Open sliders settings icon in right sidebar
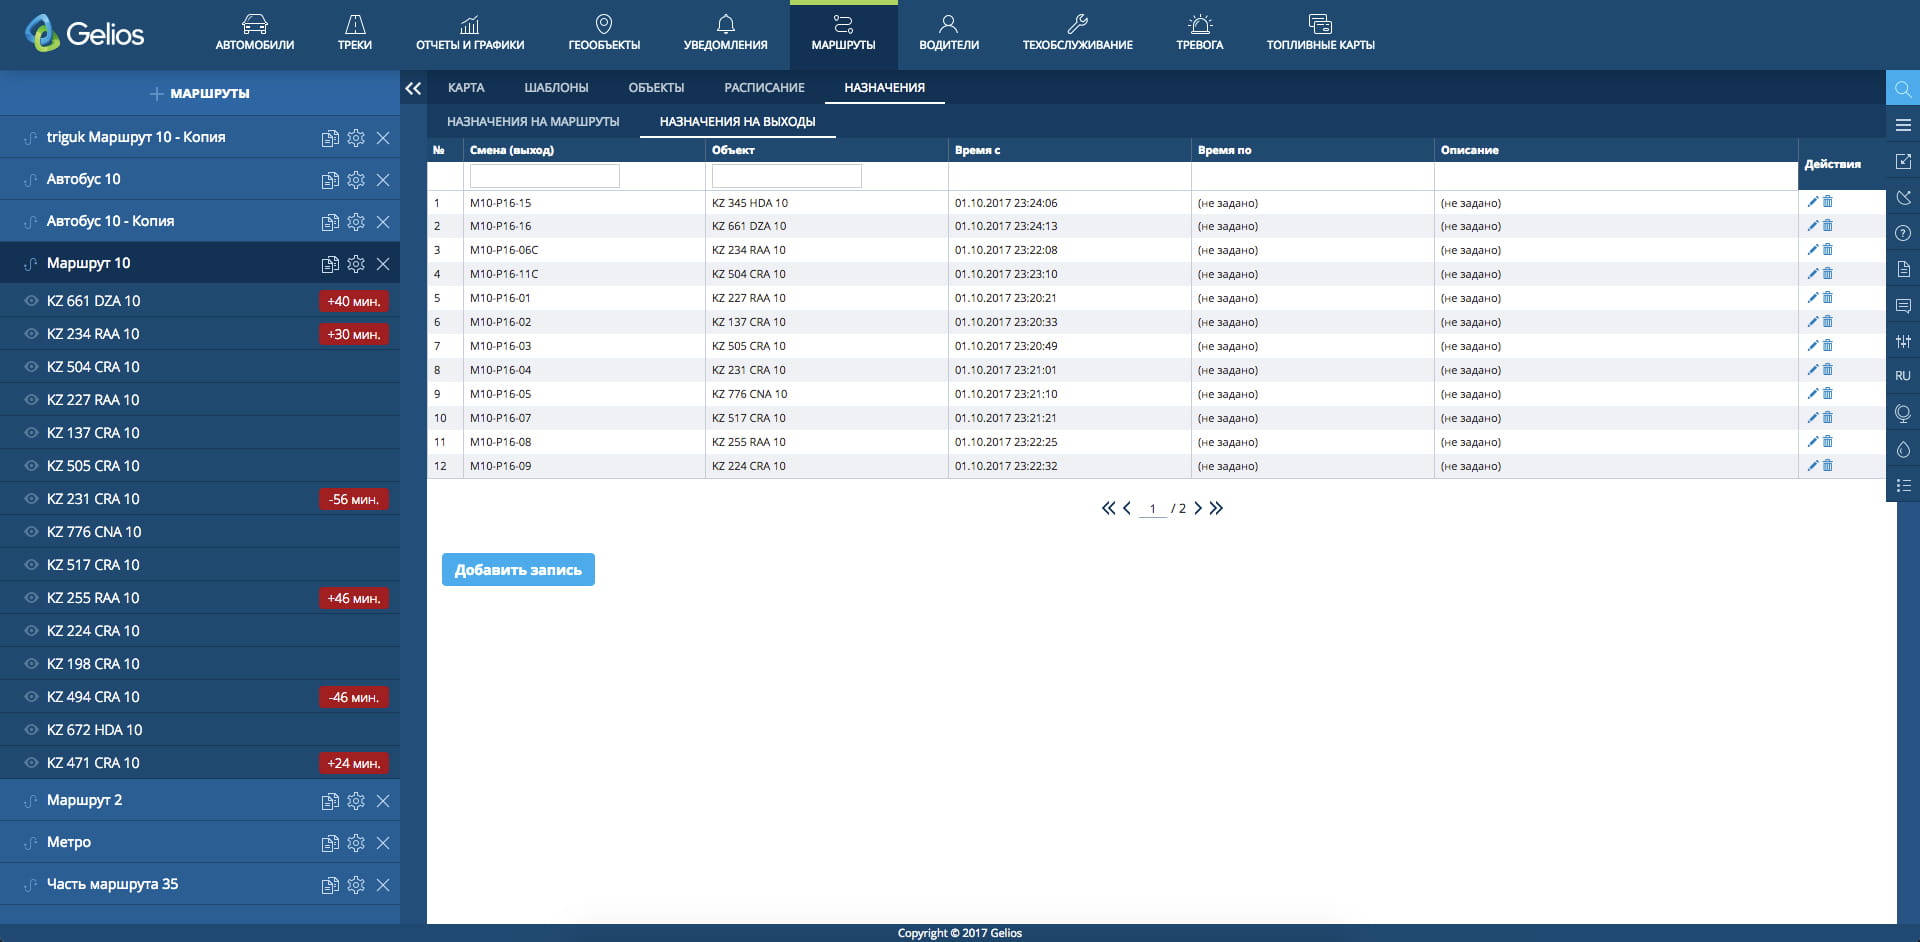 coord(1903,341)
